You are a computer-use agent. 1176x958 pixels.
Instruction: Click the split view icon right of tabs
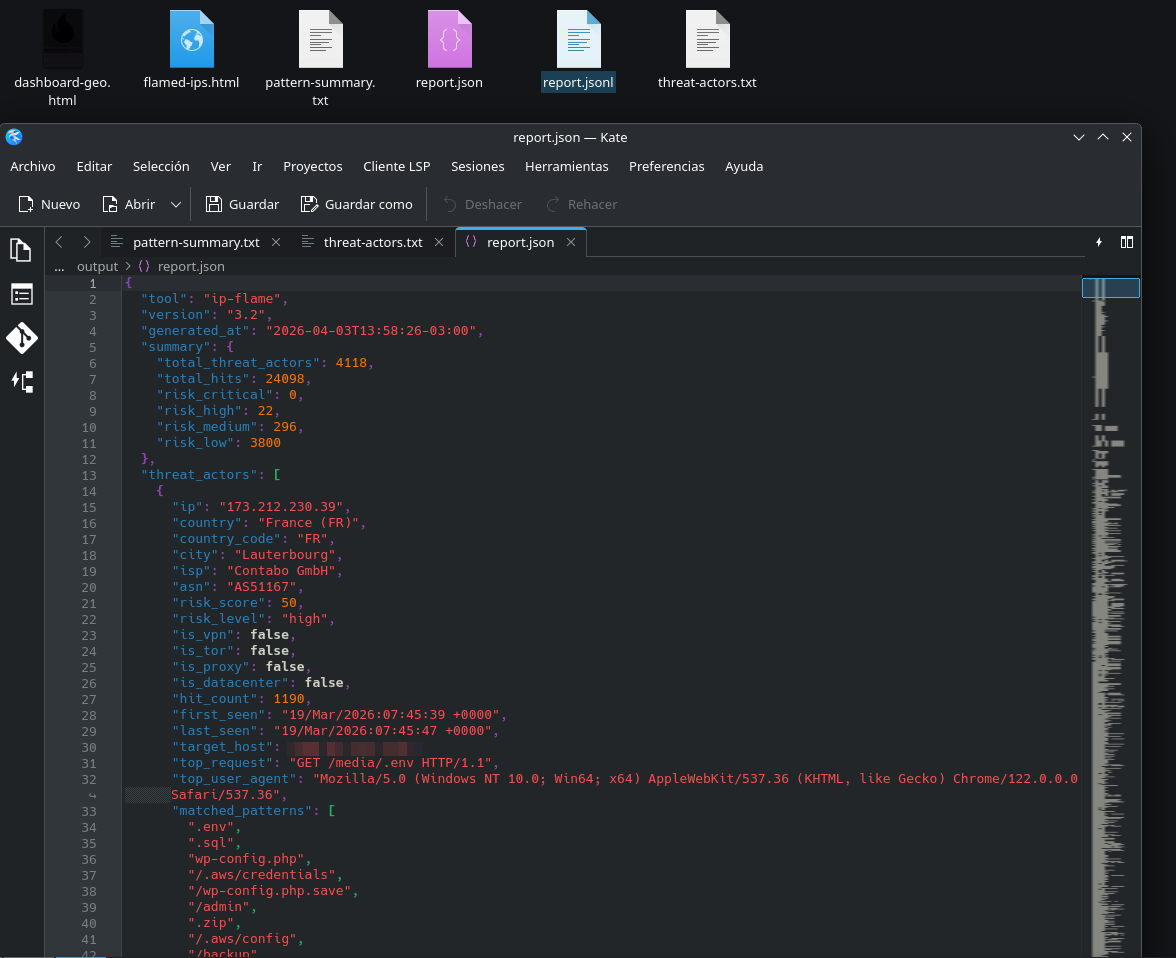coord(1127,242)
